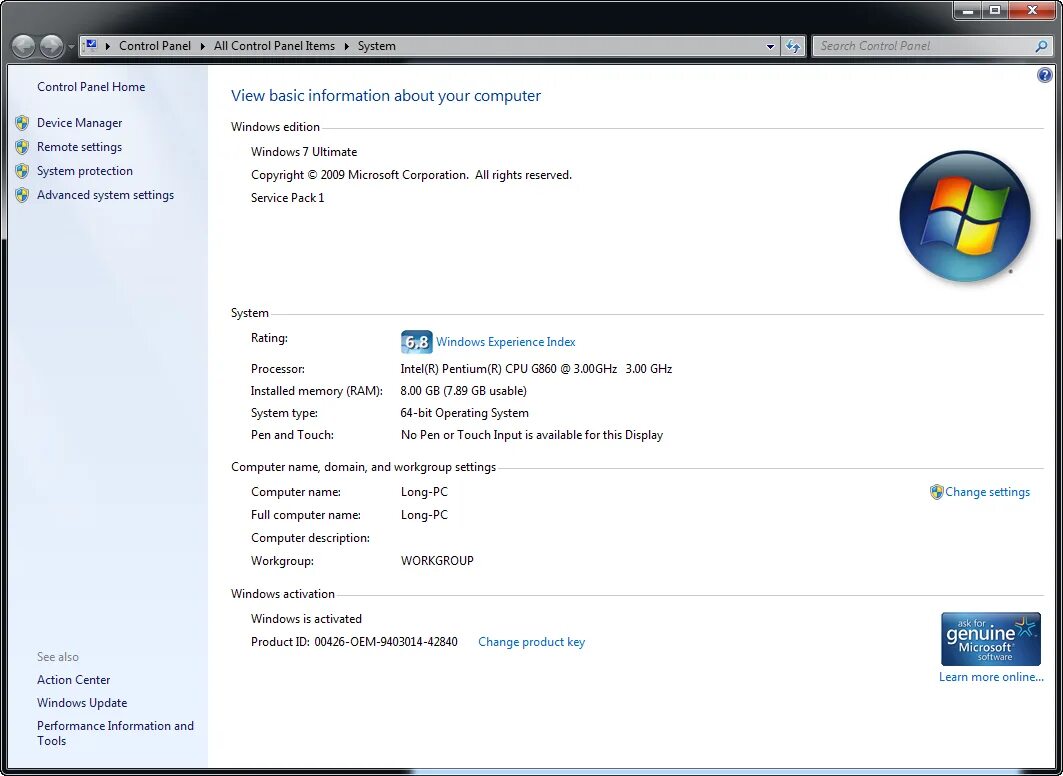Viewport: 1063px width, 776px height.
Task: Click the Windows 7 Ultimate text
Action: [x=304, y=152]
